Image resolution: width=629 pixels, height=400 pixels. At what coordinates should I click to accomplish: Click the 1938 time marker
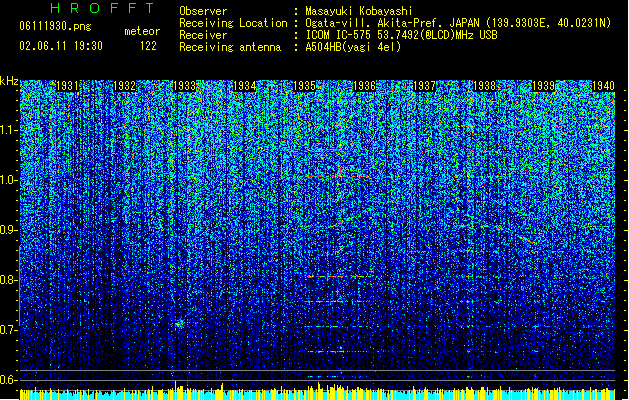click(484, 86)
